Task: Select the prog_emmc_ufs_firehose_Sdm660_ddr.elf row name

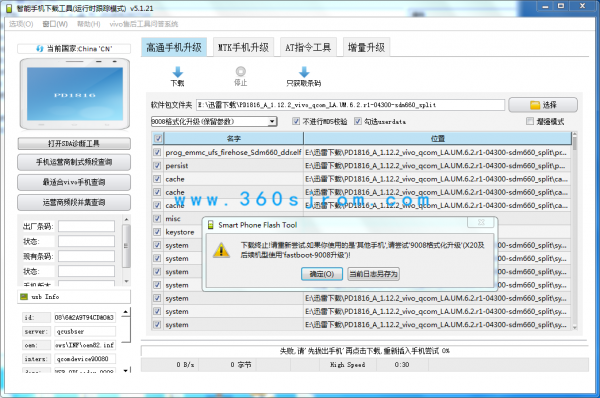Action: tap(233, 152)
